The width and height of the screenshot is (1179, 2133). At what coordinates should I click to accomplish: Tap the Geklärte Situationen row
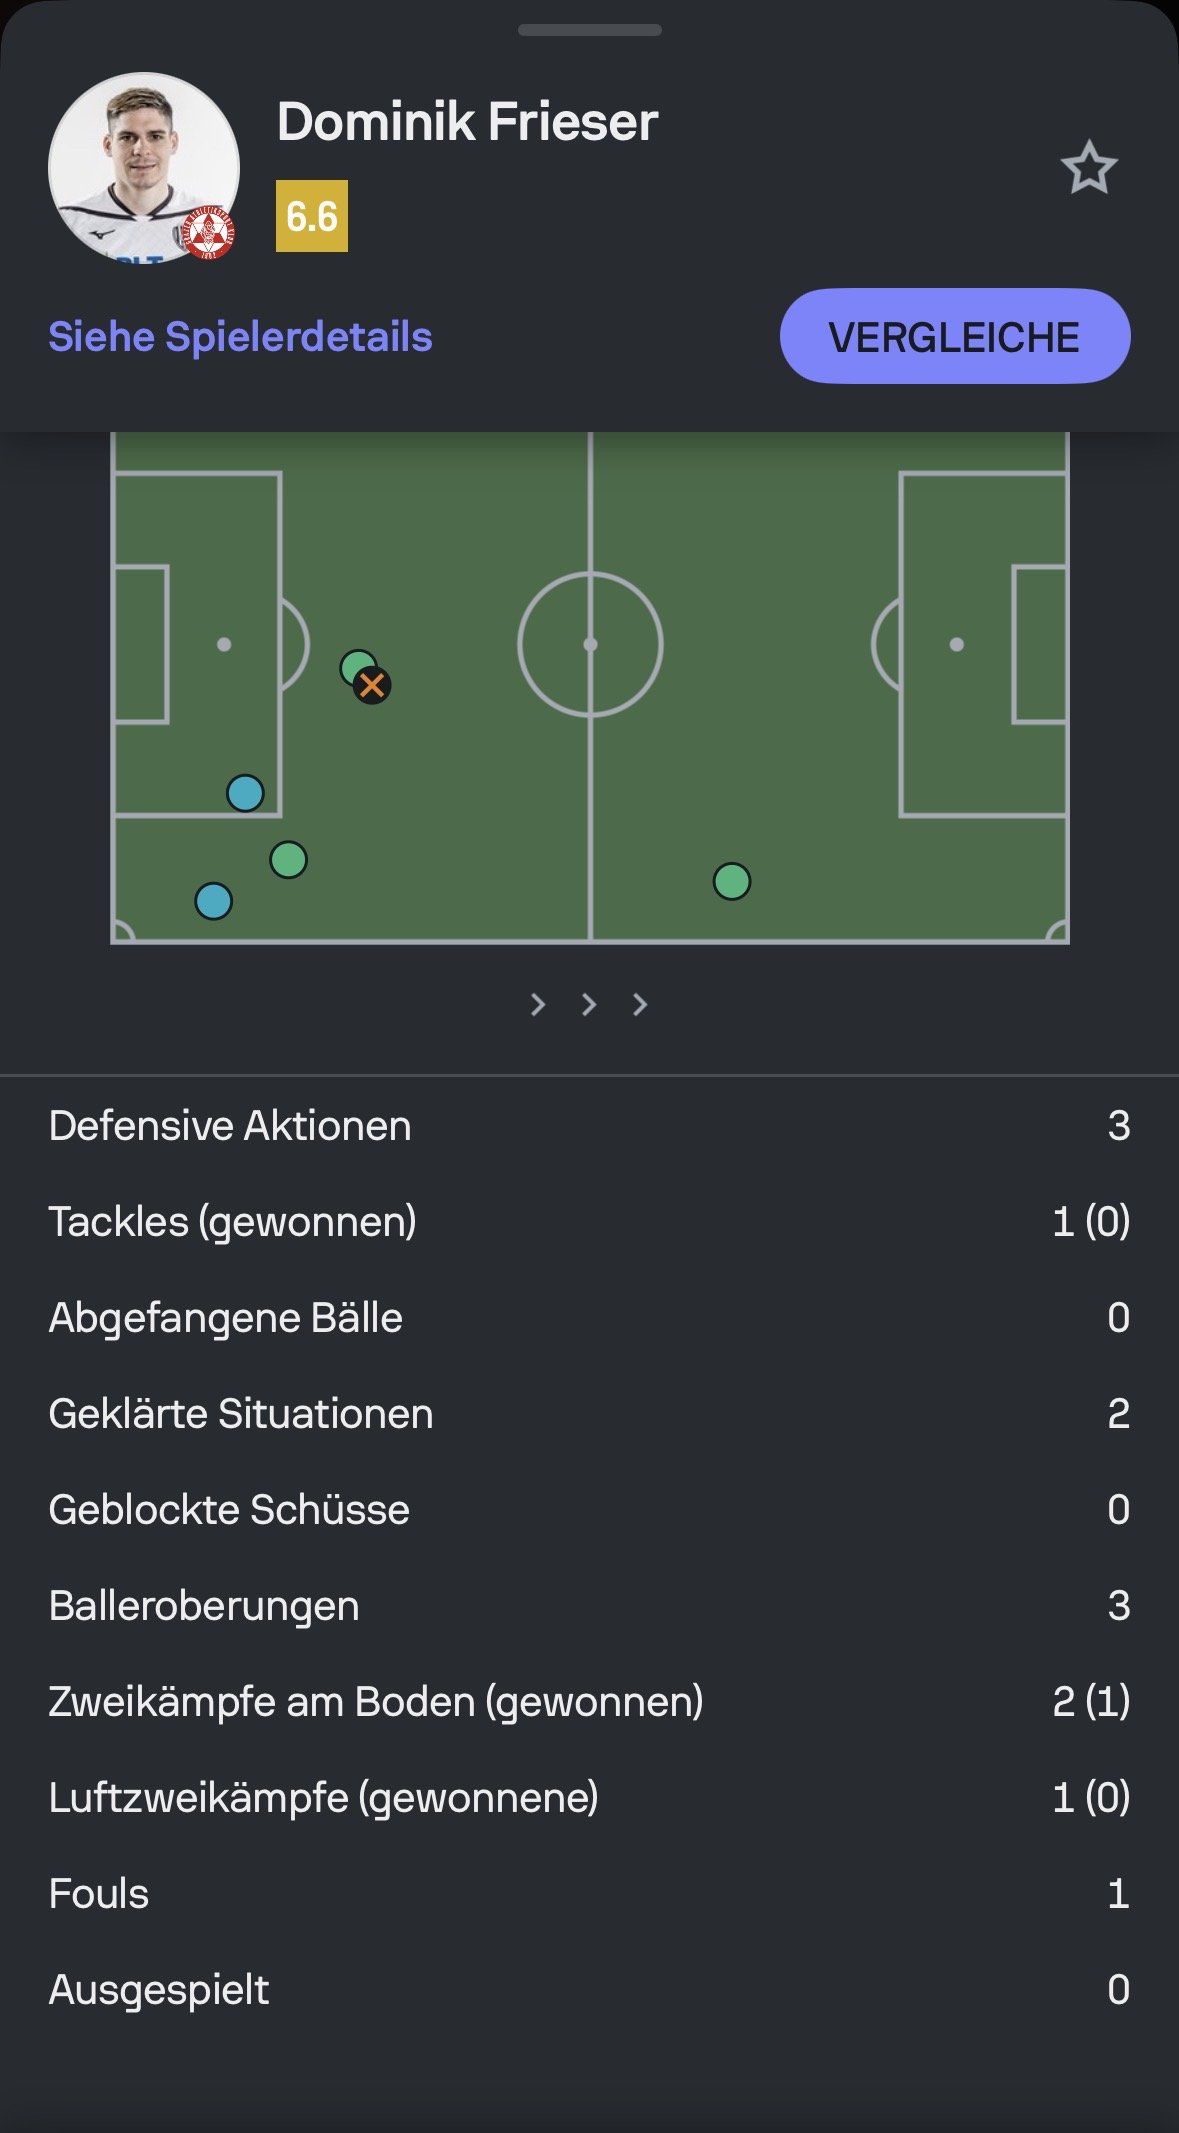pos(589,1414)
